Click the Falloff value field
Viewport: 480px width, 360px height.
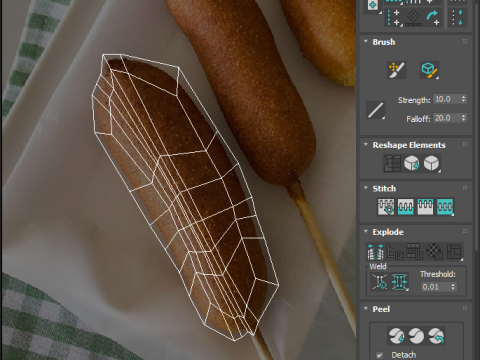[x=446, y=118]
